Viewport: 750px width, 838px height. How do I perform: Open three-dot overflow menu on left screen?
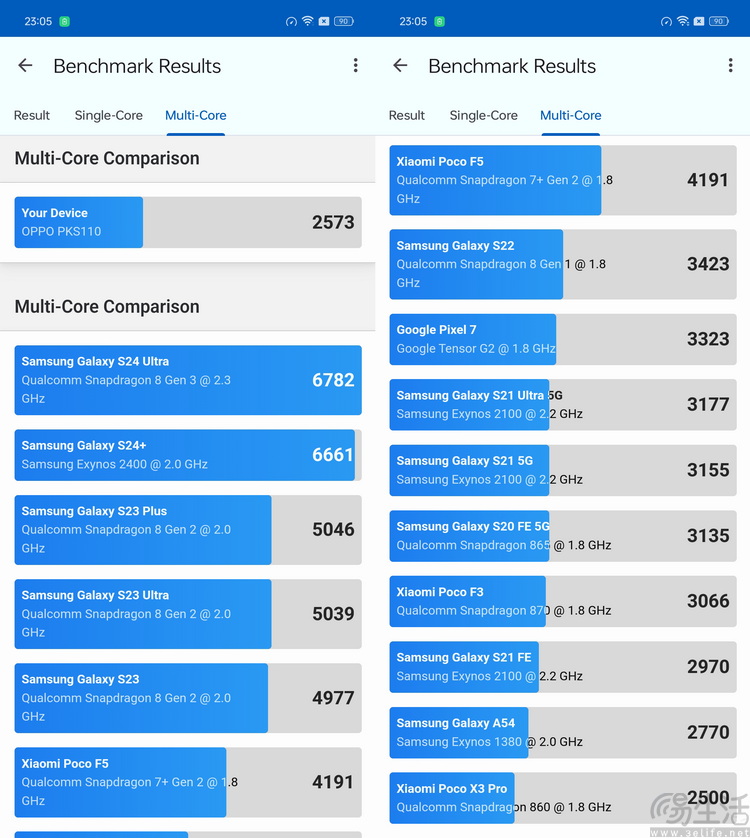355,66
